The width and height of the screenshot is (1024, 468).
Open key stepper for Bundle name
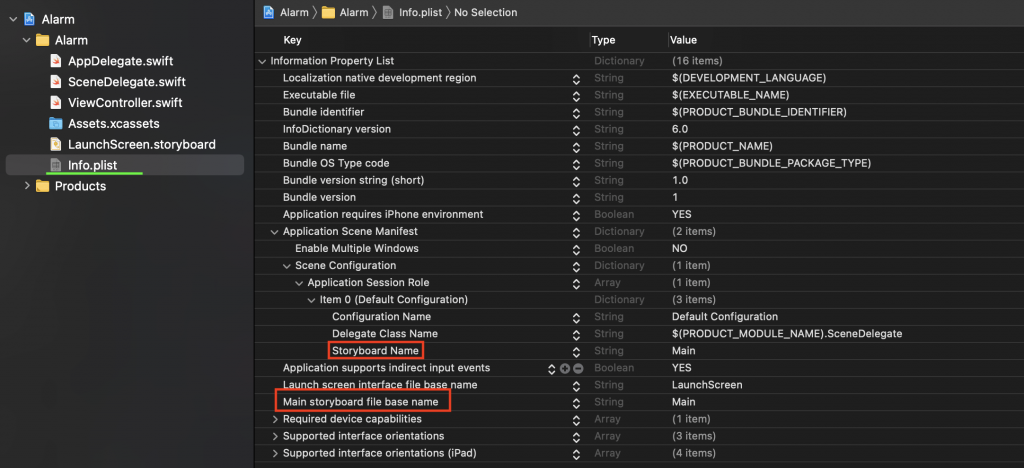pos(576,147)
